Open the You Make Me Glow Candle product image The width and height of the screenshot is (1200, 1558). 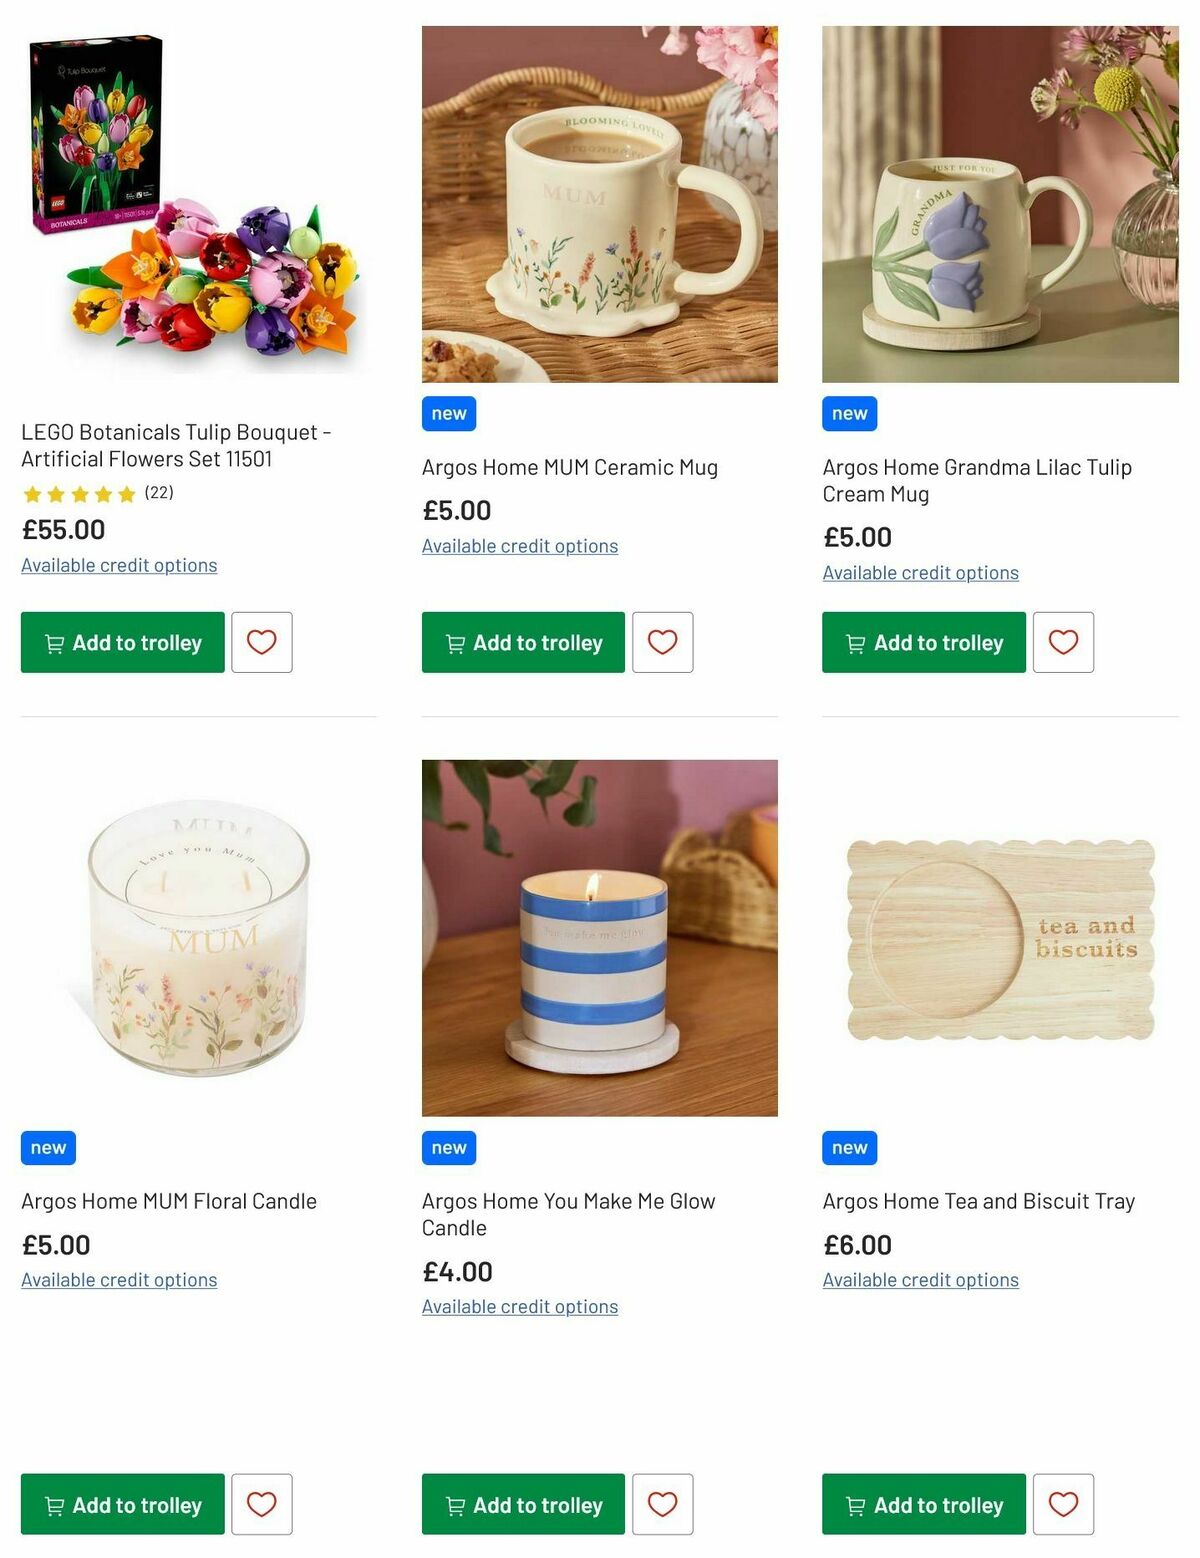point(599,937)
